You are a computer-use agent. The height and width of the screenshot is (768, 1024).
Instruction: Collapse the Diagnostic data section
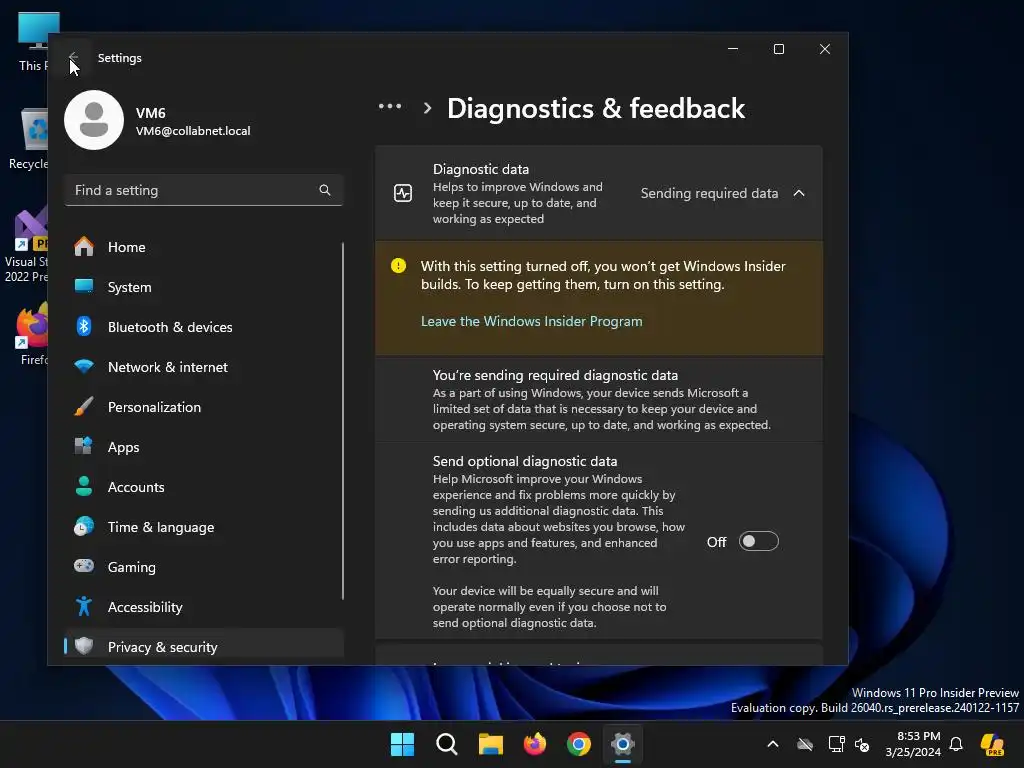pos(799,193)
